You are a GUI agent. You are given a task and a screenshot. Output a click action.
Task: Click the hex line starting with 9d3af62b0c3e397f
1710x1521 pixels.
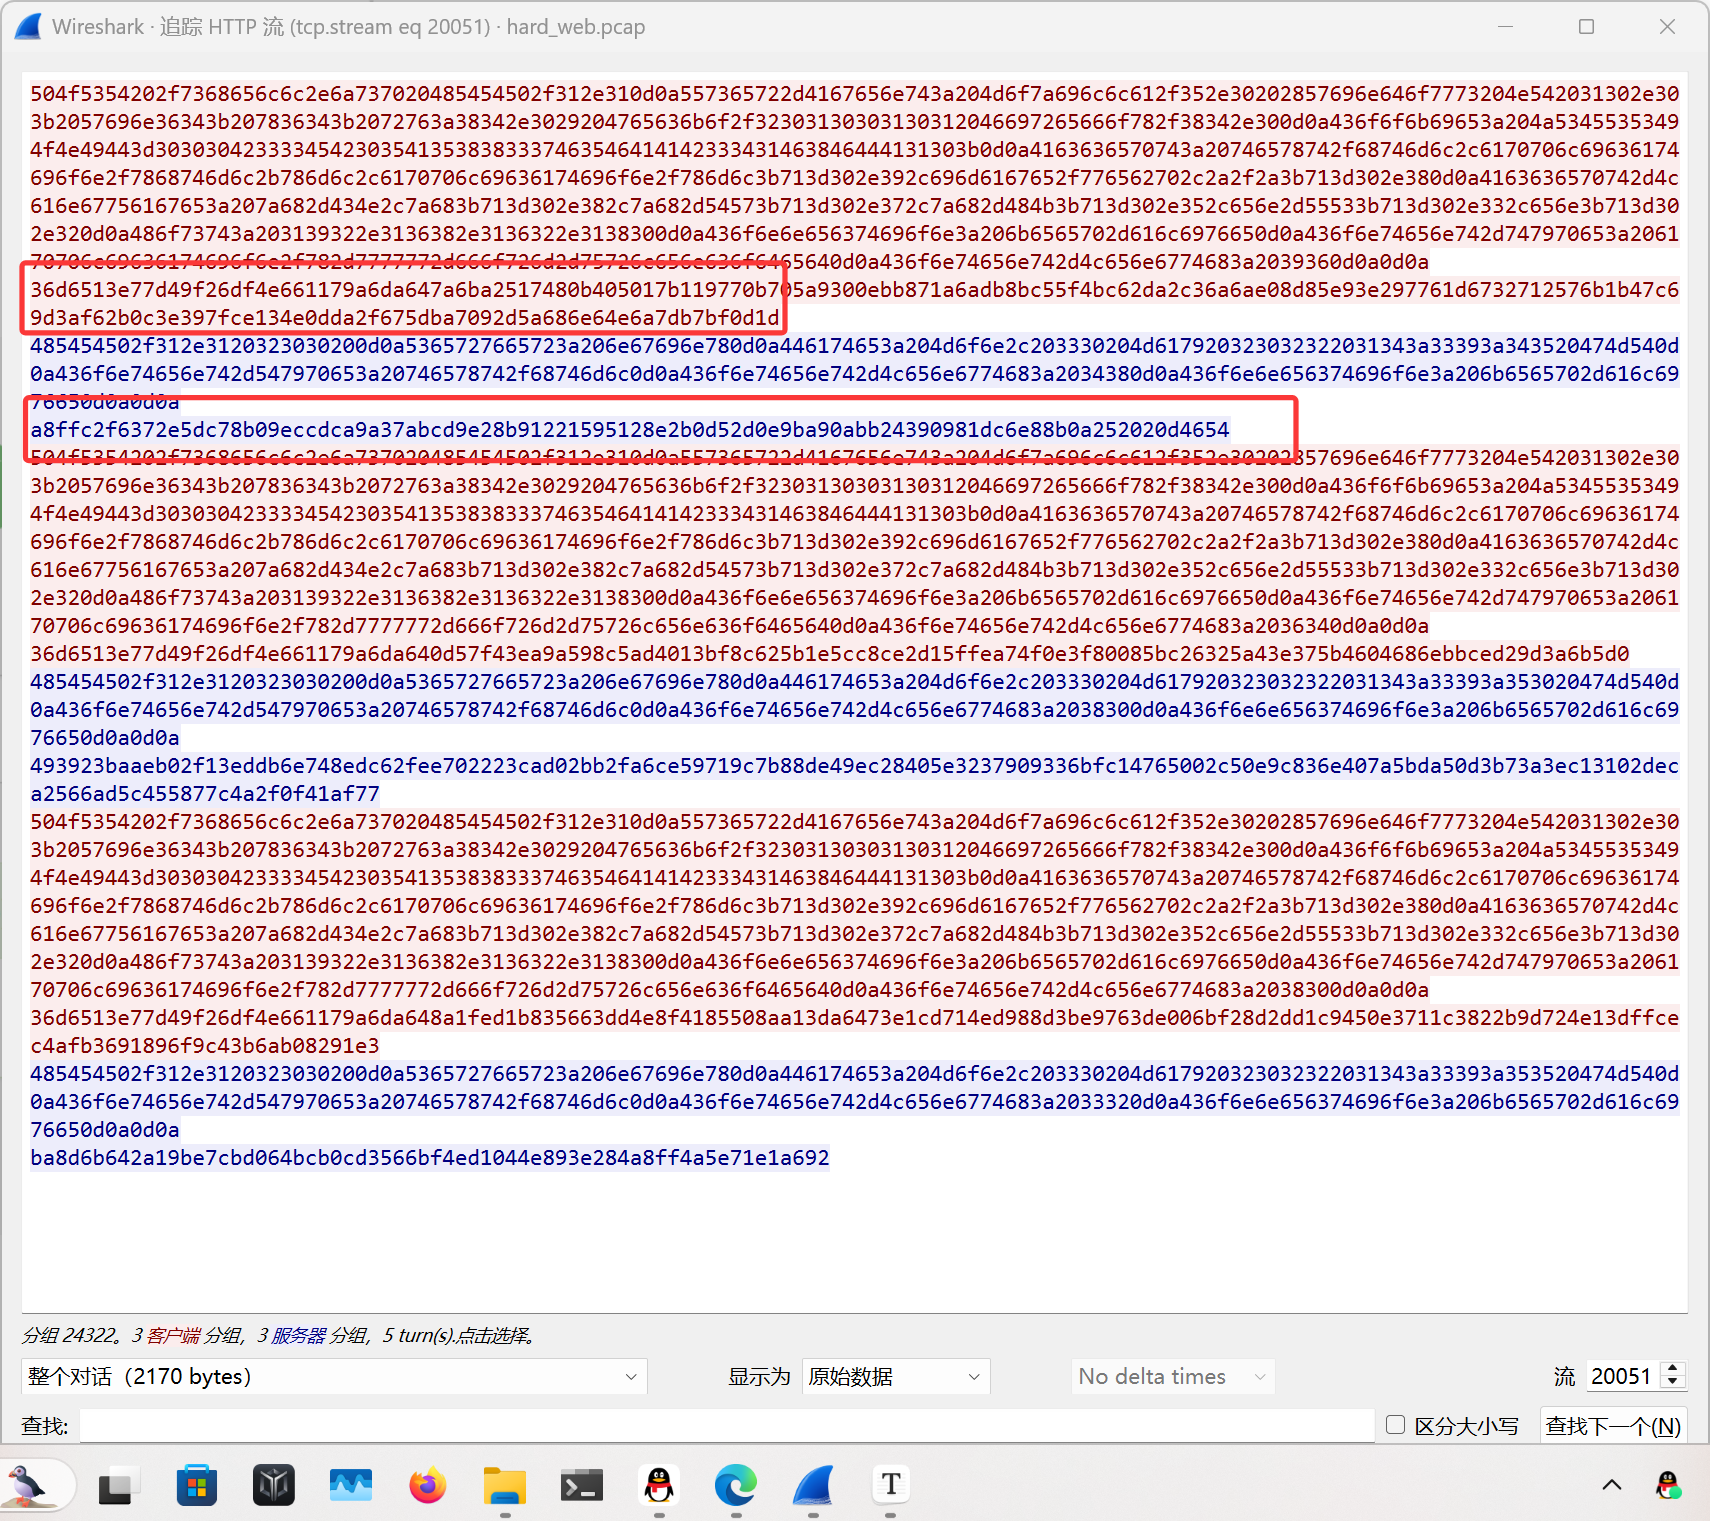click(405, 318)
